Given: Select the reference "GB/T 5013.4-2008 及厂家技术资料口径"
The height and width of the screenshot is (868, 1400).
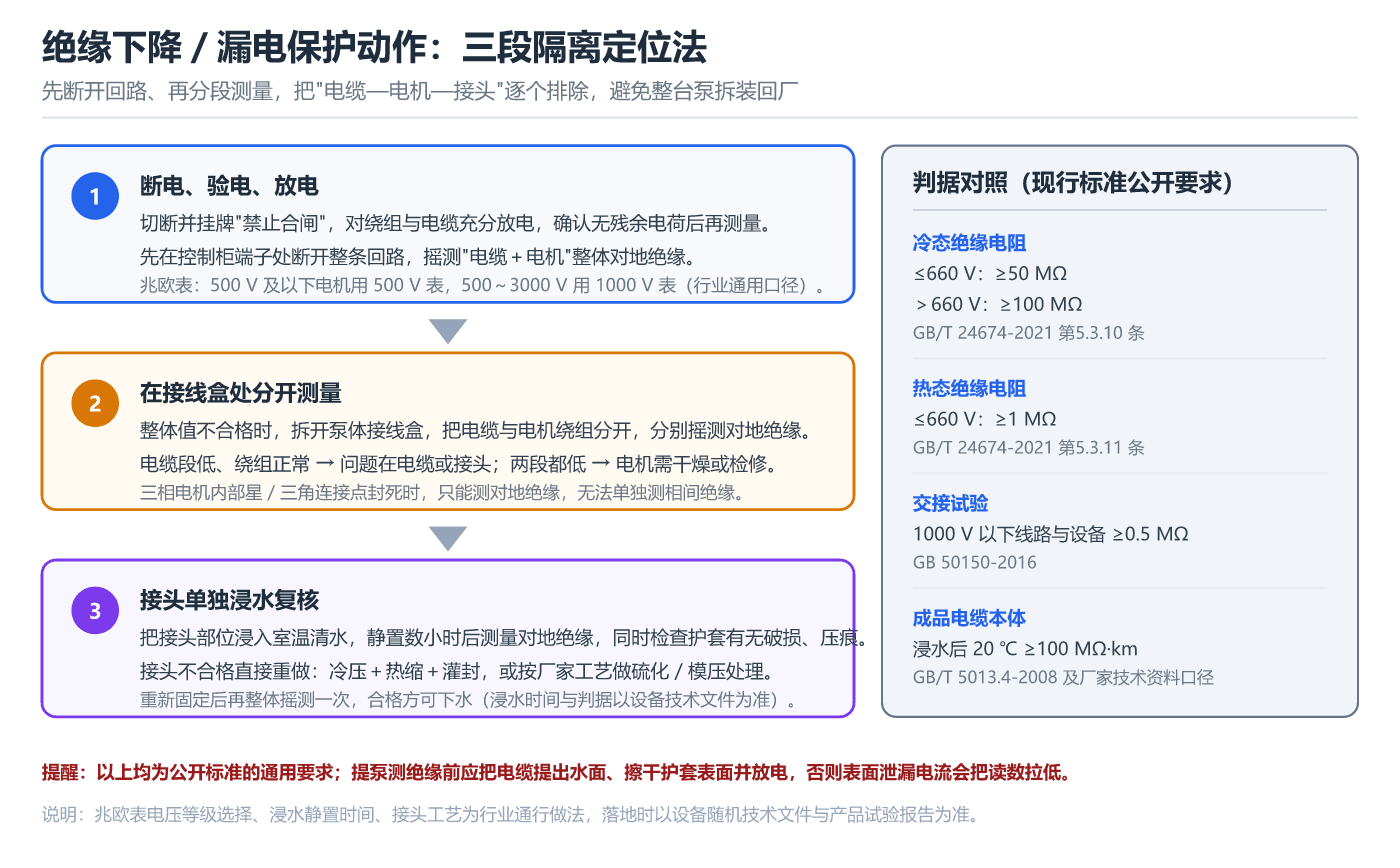Looking at the screenshot, I should [1063, 678].
